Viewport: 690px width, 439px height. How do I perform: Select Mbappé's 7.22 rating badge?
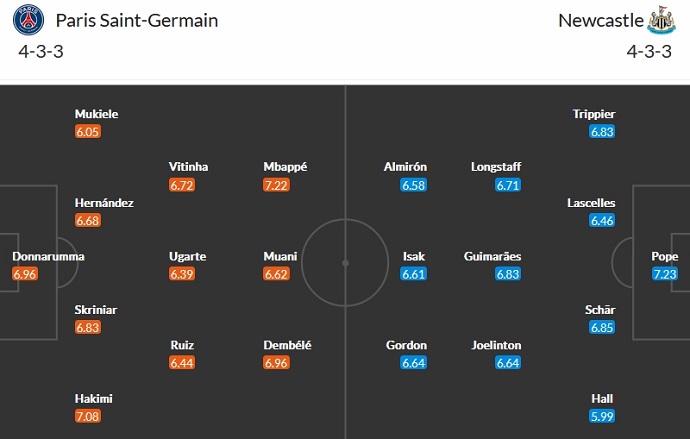coord(276,185)
